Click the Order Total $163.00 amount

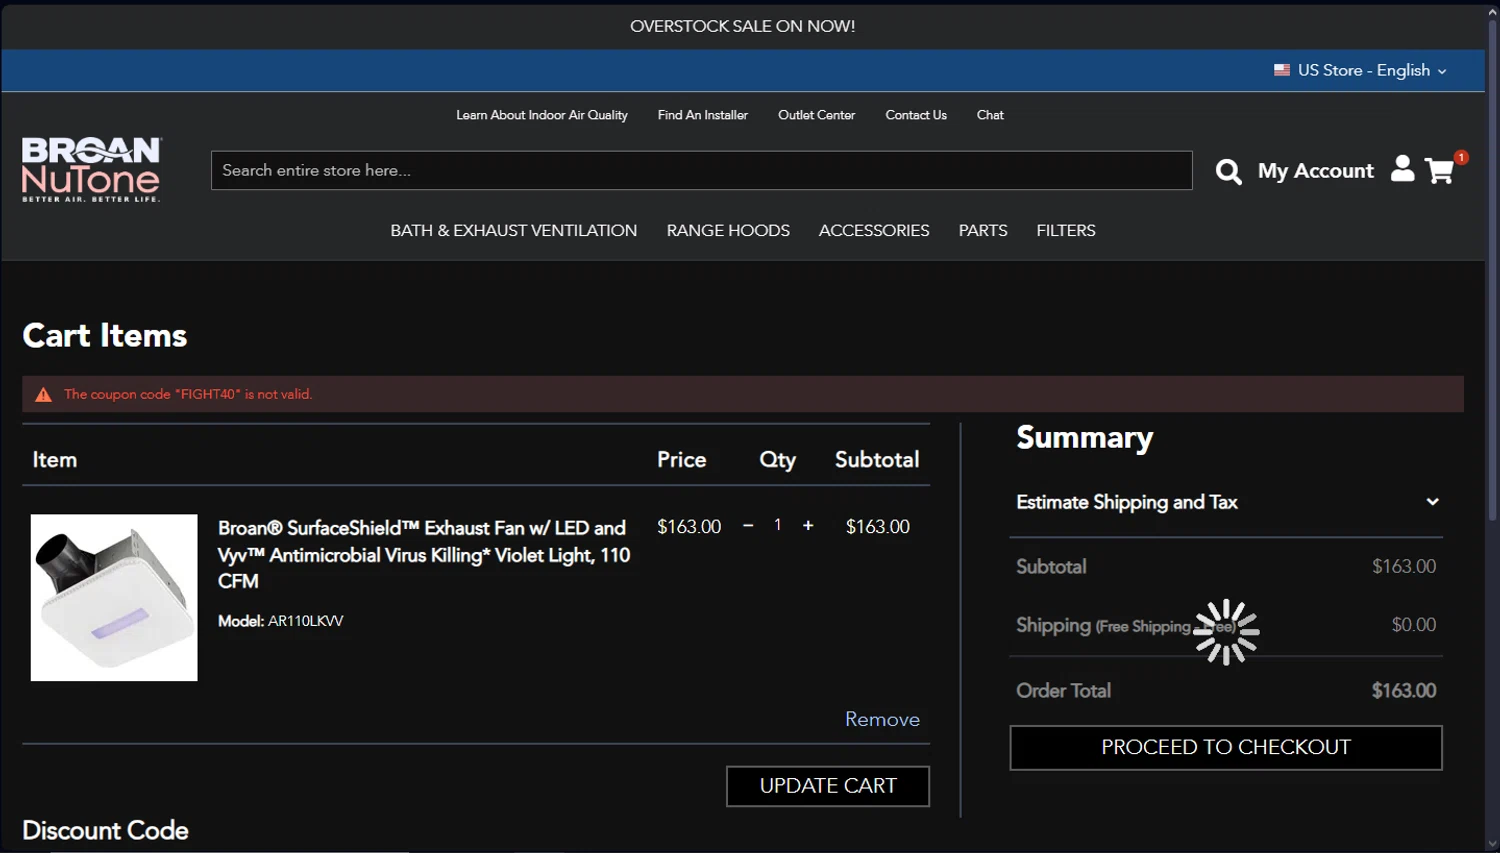point(1404,690)
